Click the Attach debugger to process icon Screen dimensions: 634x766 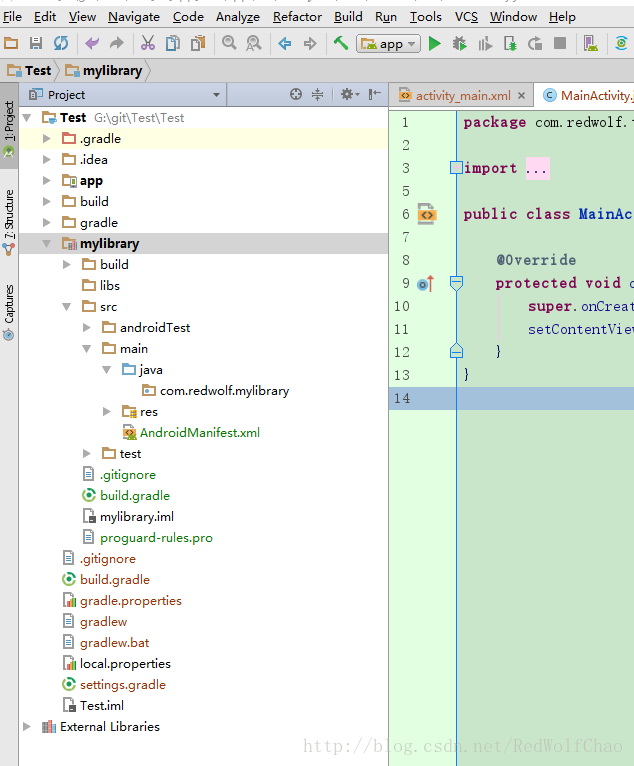[x=510, y=43]
